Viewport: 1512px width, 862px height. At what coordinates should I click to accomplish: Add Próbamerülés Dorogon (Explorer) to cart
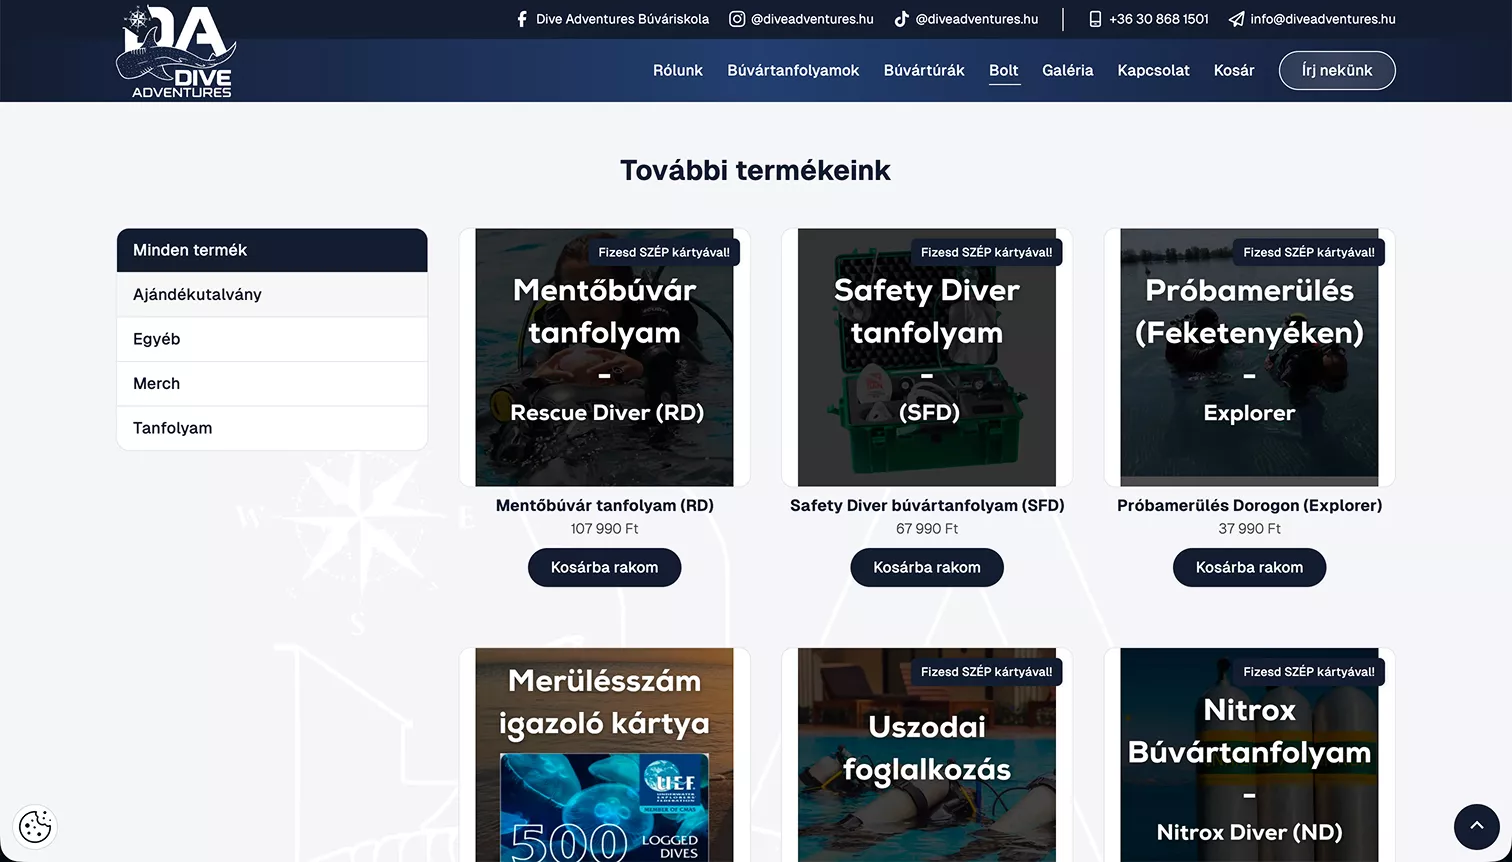pyautogui.click(x=1249, y=567)
